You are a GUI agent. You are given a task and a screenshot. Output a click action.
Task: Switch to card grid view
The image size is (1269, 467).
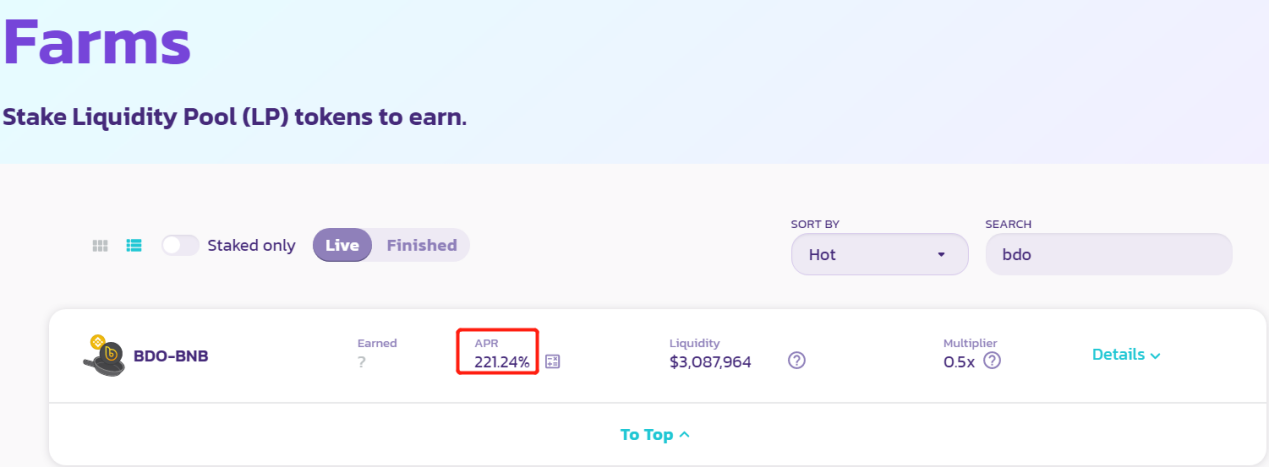tap(100, 245)
